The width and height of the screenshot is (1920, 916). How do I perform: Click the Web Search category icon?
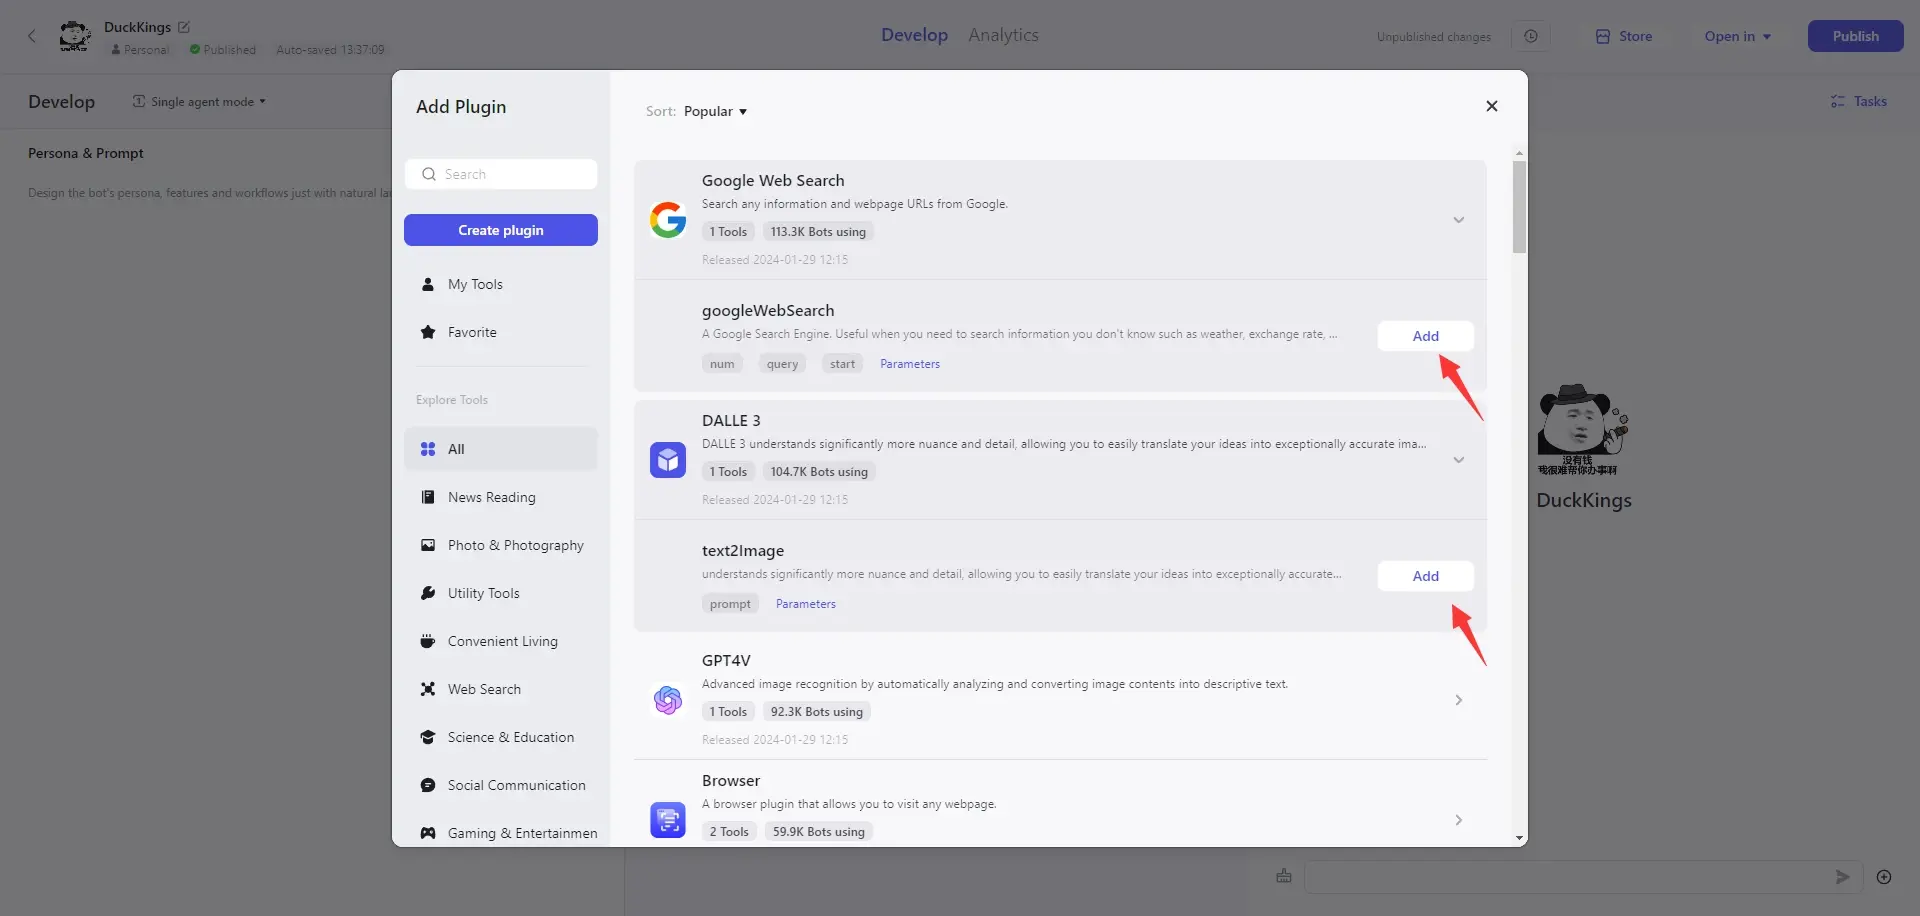(x=428, y=689)
